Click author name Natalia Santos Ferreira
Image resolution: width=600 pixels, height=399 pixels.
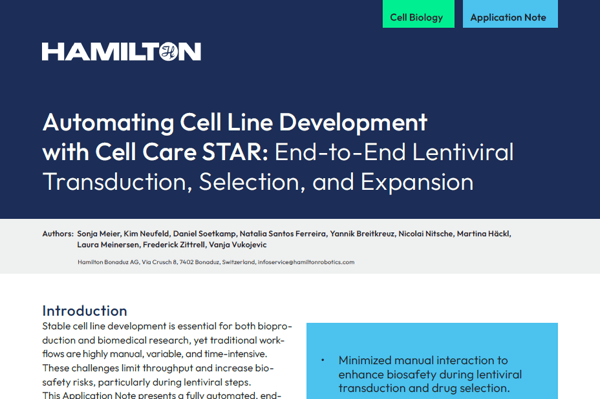(283, 234)
